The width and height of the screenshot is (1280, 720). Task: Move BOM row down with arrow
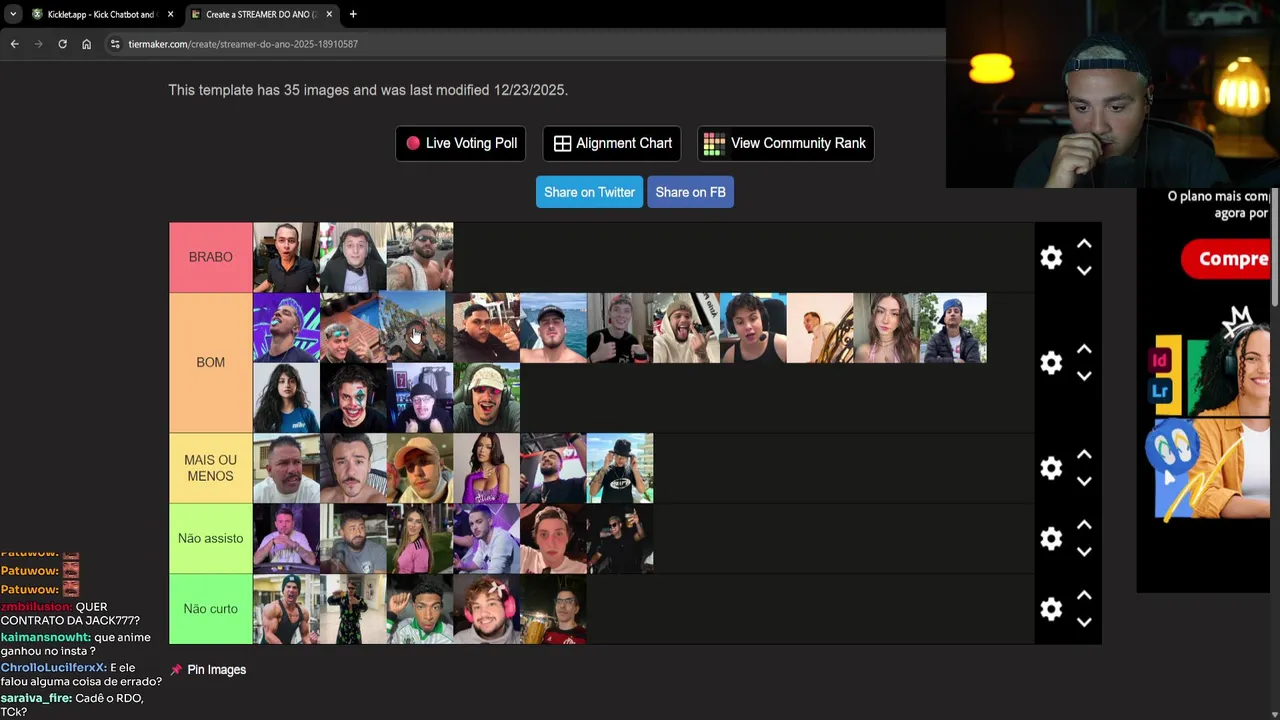click(x=1084, y=376)
